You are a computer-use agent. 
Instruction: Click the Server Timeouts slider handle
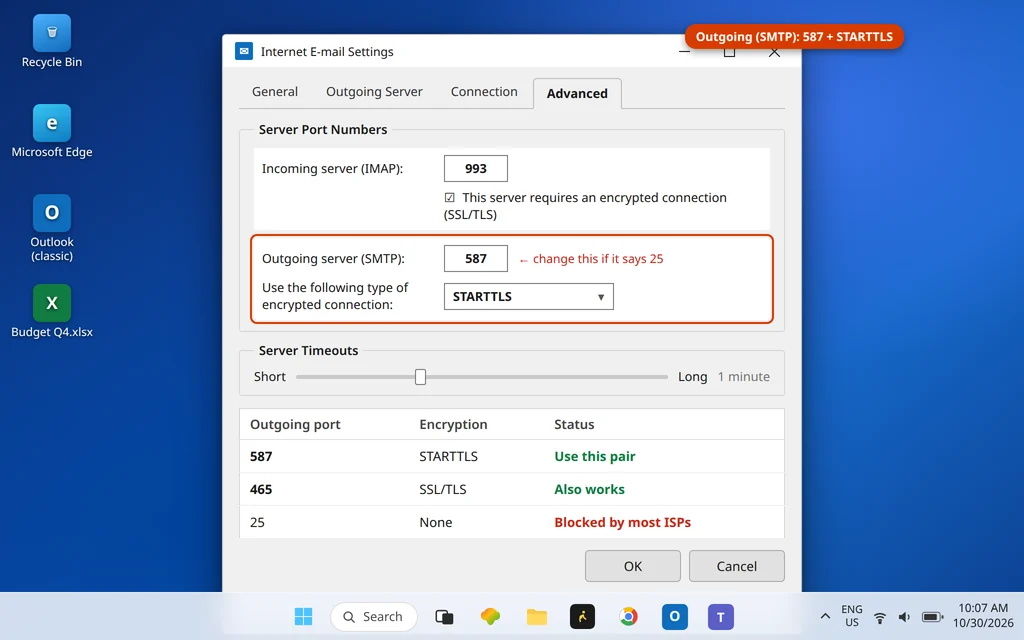pyautogui.click(x=421, y=377)
